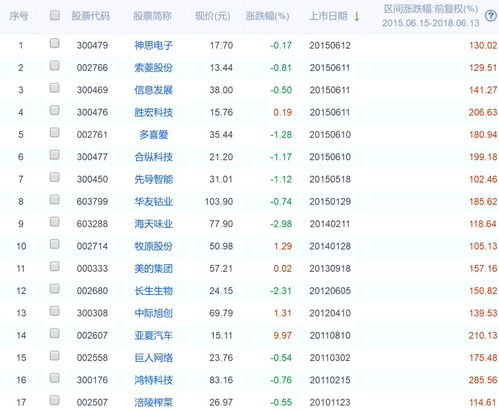The height and width of the screenshot is (410, 499).
Task: Check the row 6 box for 300477
Action: [55, 155]
